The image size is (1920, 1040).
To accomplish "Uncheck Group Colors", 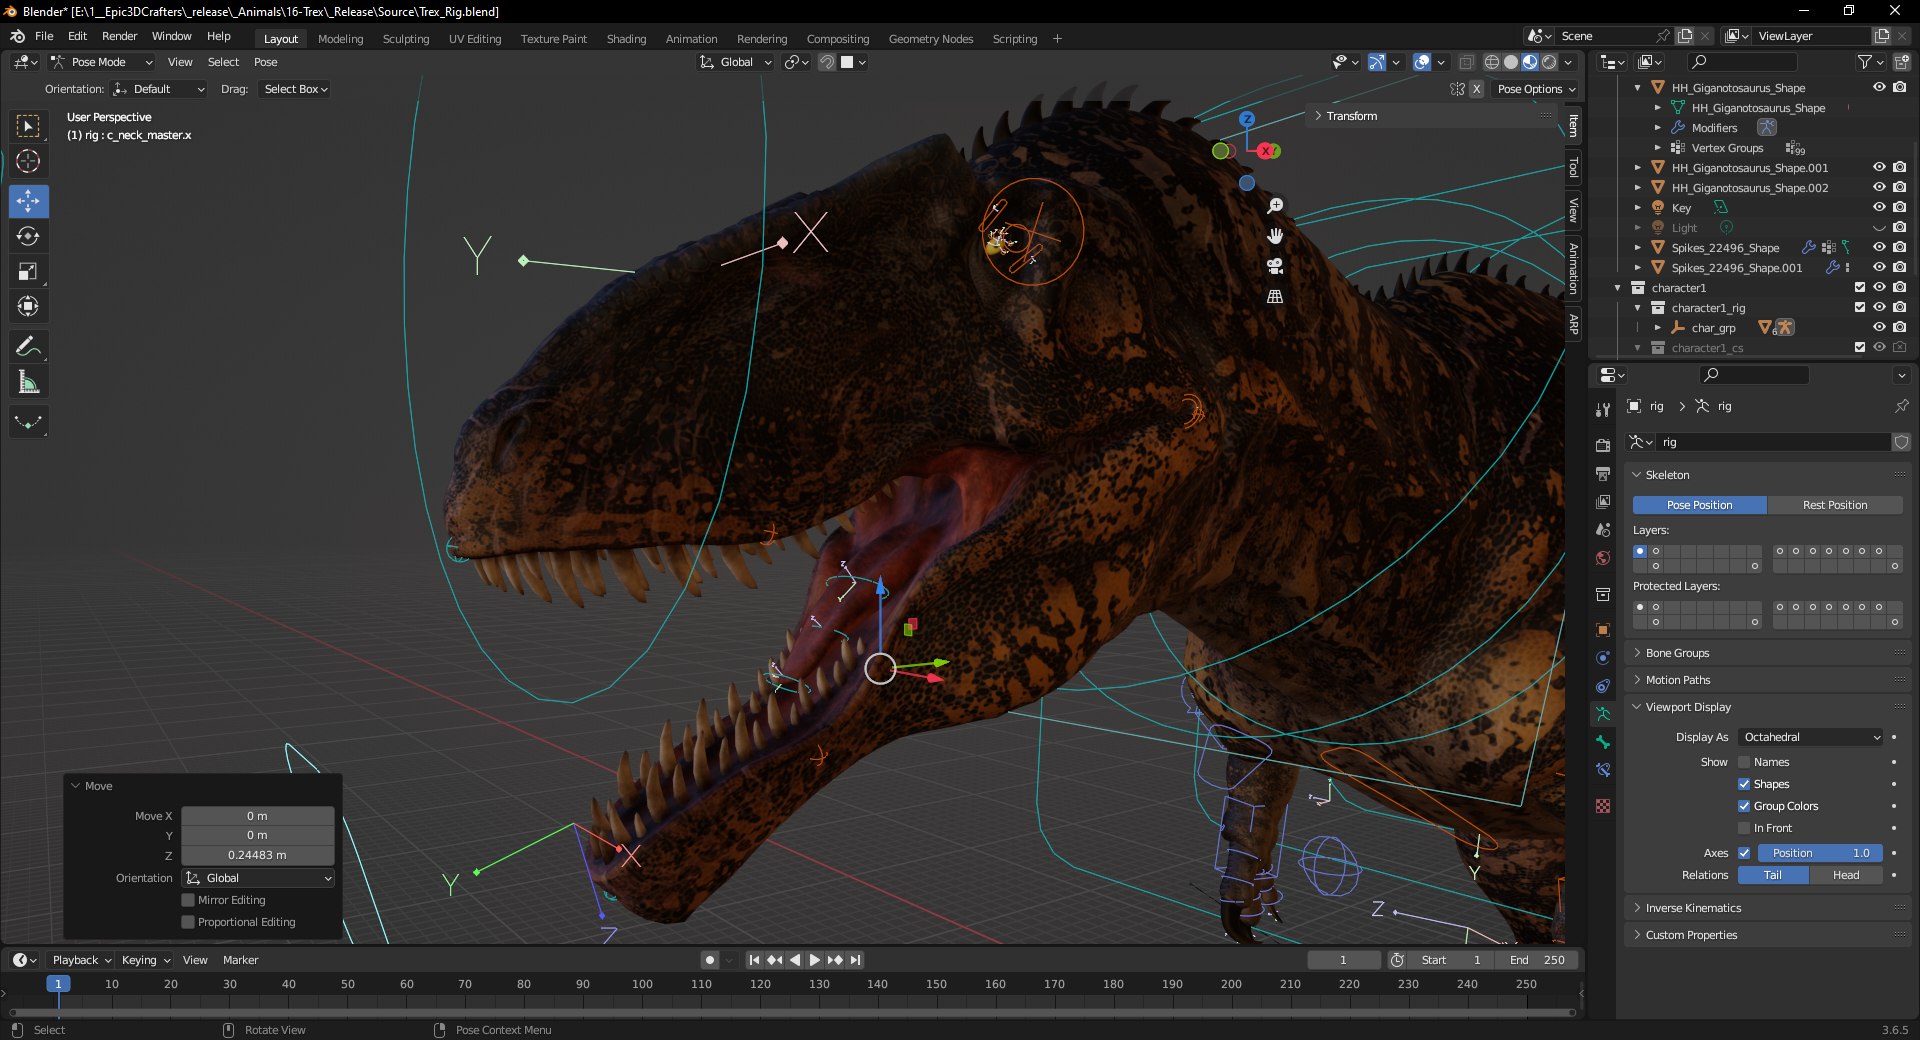I will (1744, 806).
